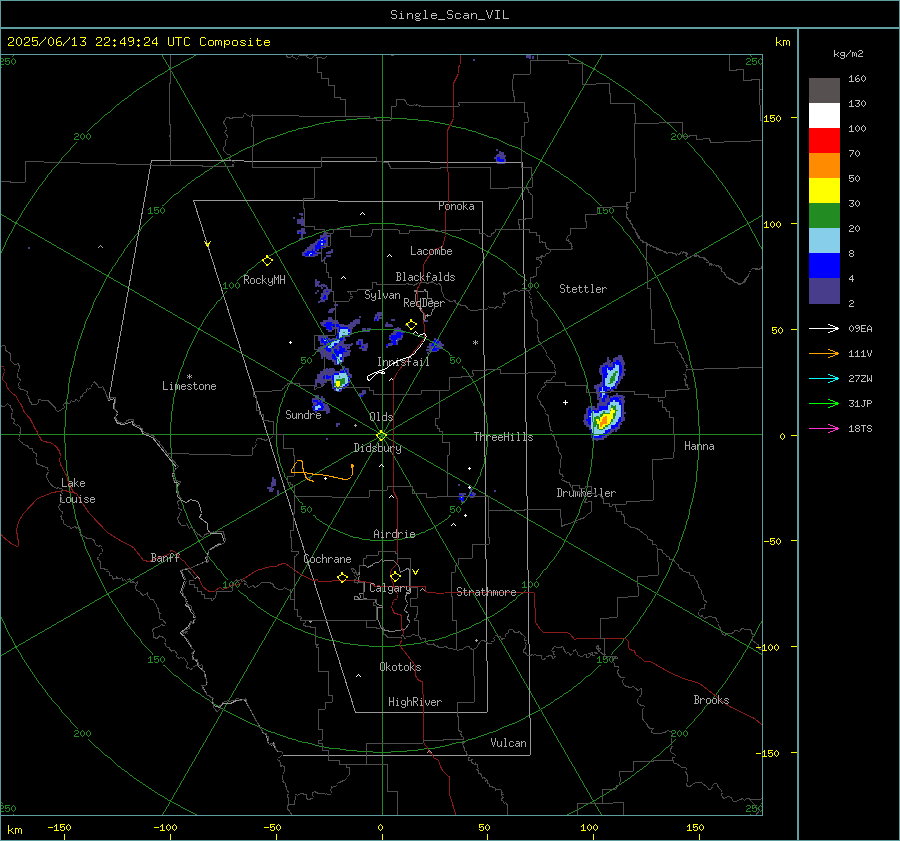Click the storm cell northwest of Lacombe
Viewport: 900px width, 841px height.
317,246
